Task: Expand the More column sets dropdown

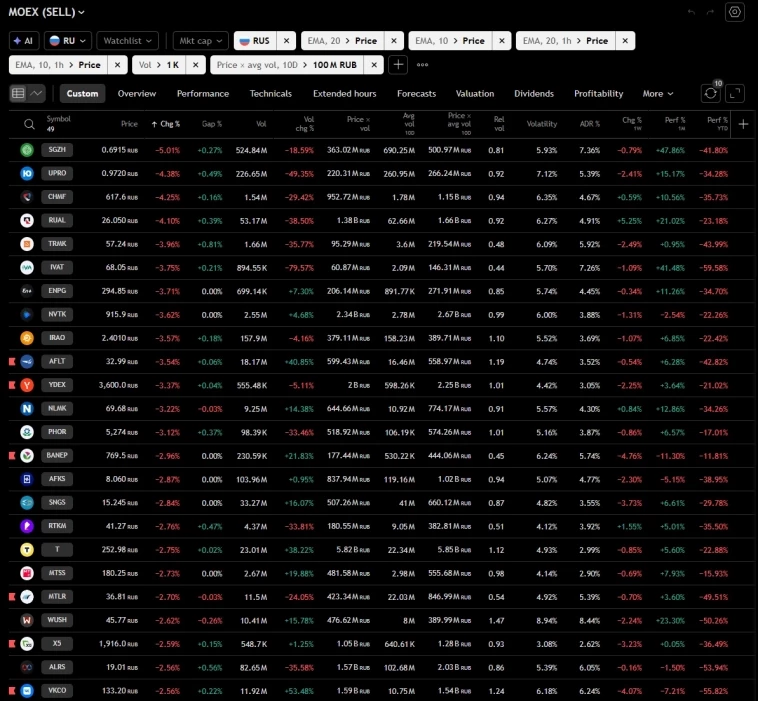Action: 657,93
